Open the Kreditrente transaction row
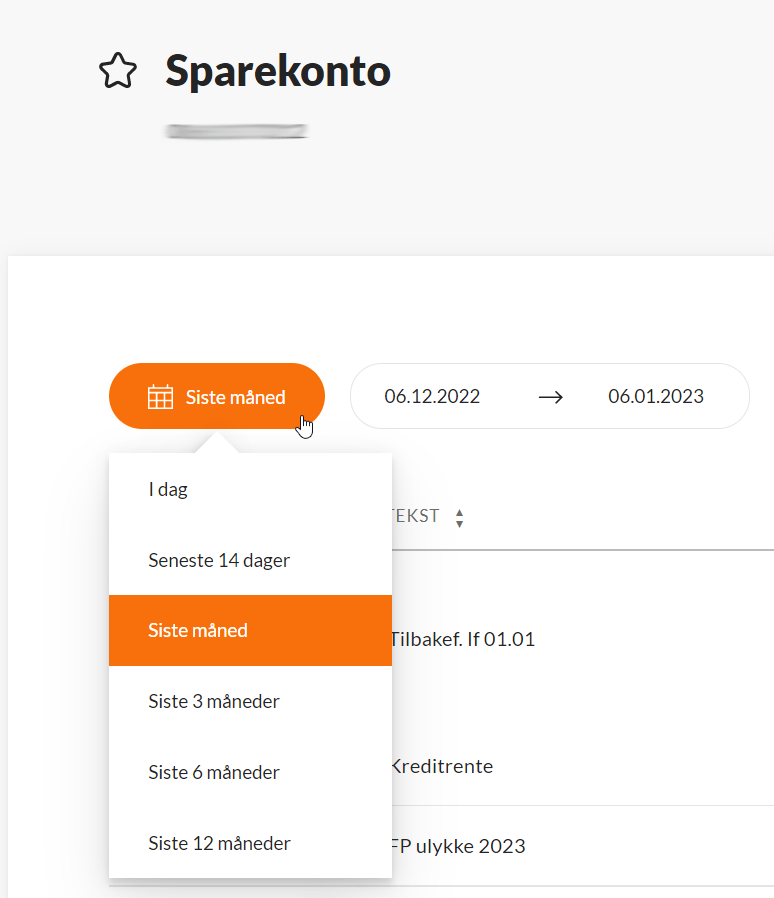 (441, 767)
